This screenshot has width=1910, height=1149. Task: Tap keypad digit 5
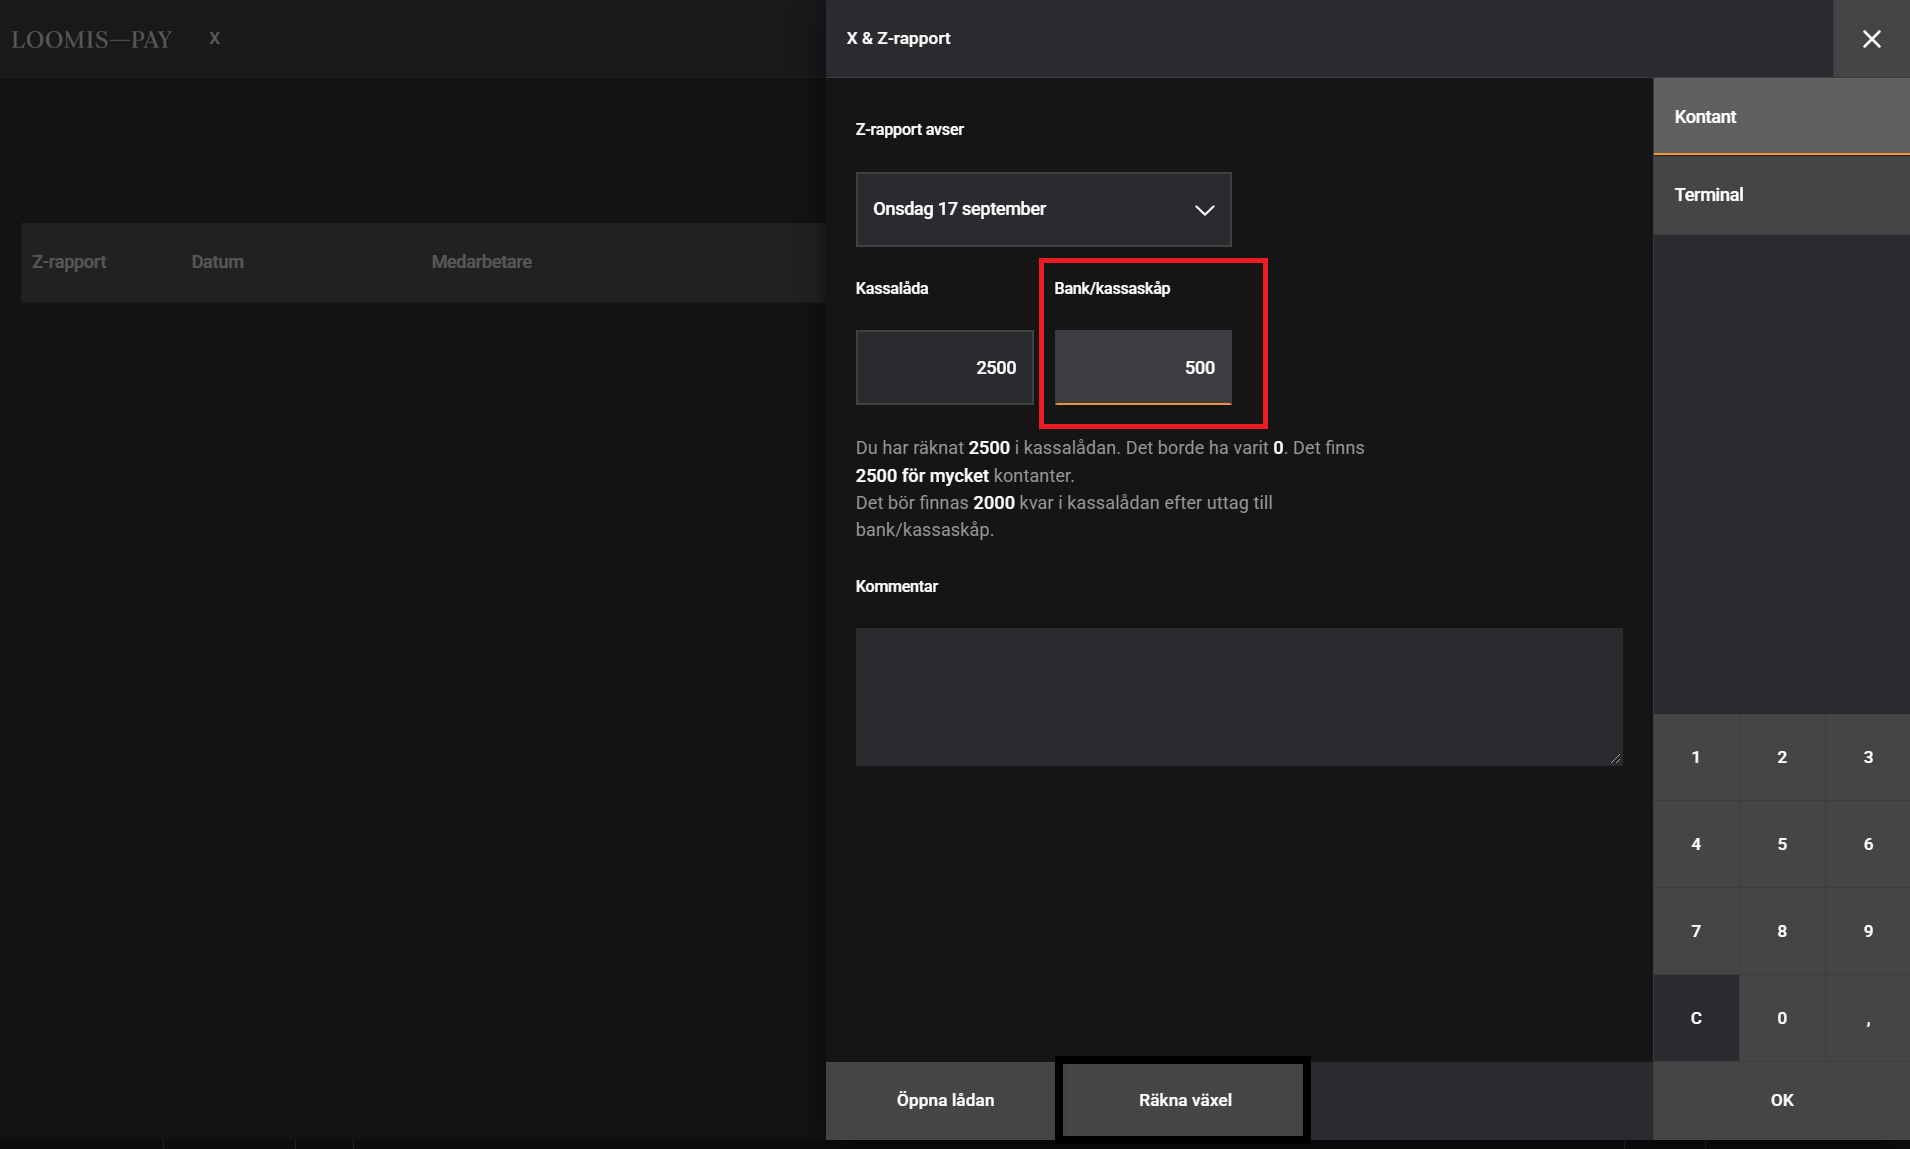coord(1781,844)
